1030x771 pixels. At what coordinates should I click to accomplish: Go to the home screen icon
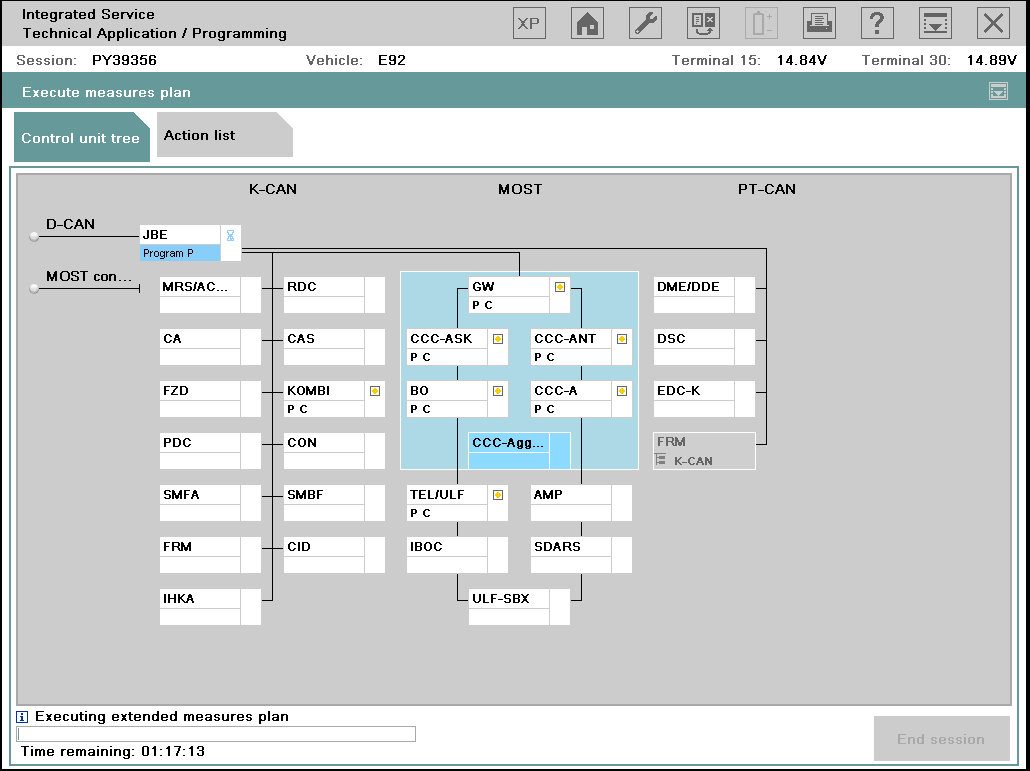tap(587, 24)
